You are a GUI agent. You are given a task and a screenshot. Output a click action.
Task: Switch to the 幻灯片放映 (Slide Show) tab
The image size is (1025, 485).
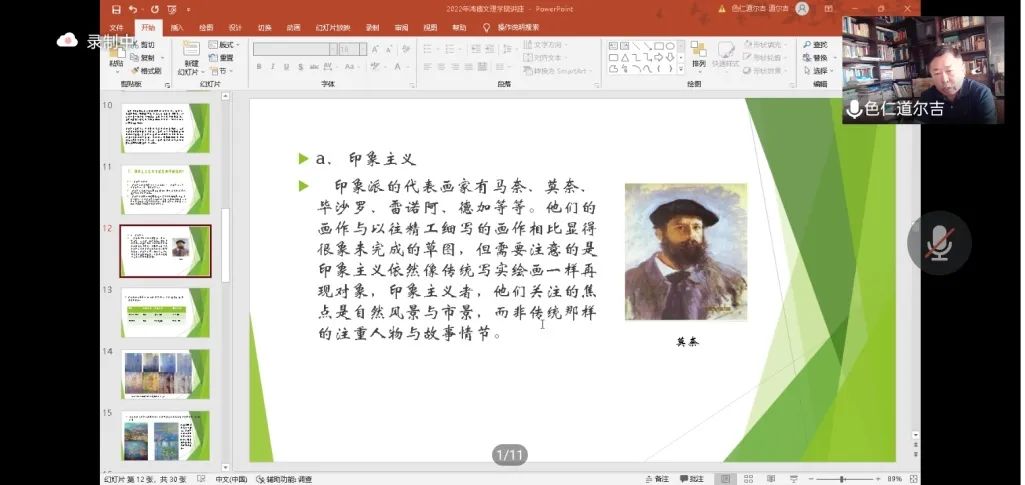click(x=333, y=27)
